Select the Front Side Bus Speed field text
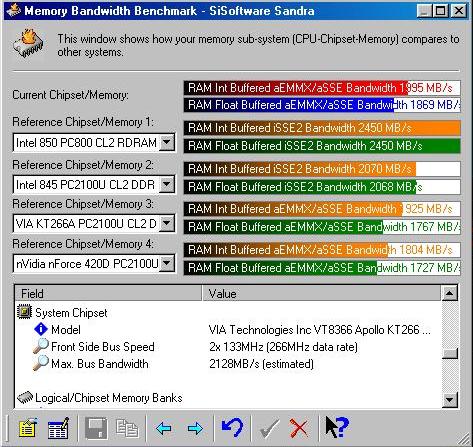 point(103,347)
